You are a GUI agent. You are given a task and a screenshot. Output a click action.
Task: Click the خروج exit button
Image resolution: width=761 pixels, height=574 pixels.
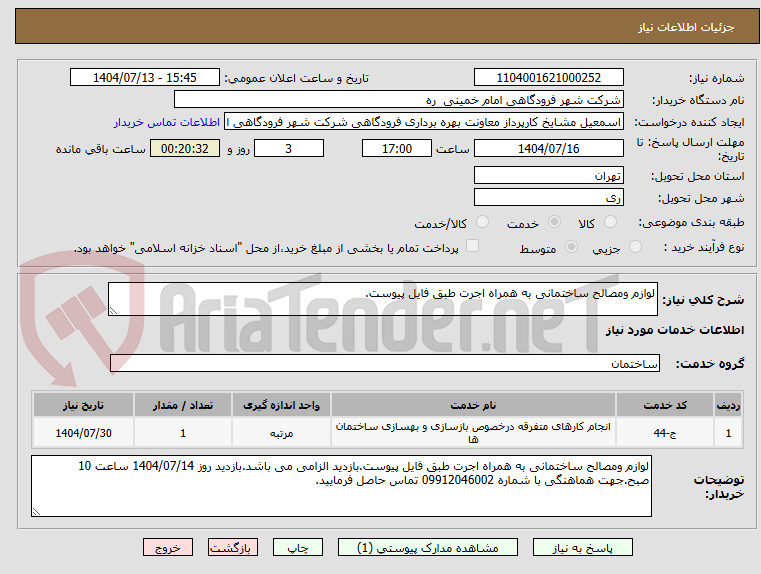click(167, 547)
